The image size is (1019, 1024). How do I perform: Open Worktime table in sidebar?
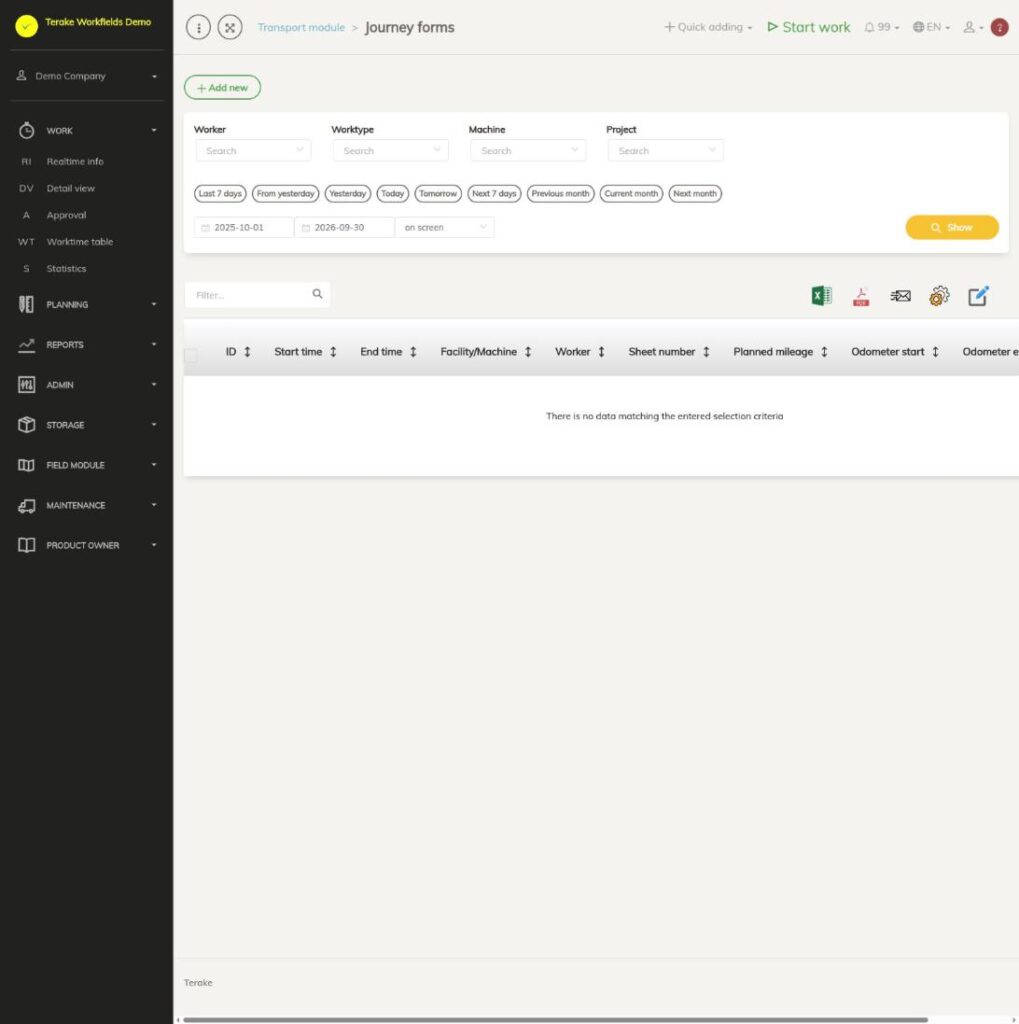[80, 242]
